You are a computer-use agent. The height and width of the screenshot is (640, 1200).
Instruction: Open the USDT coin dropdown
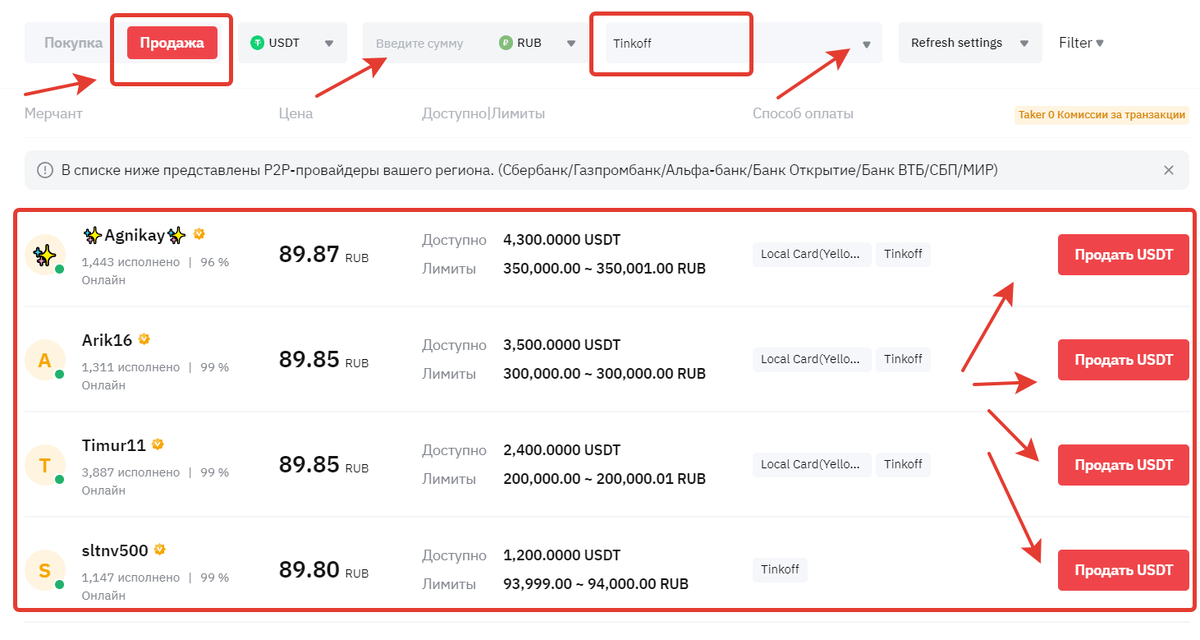click(292, 43)
